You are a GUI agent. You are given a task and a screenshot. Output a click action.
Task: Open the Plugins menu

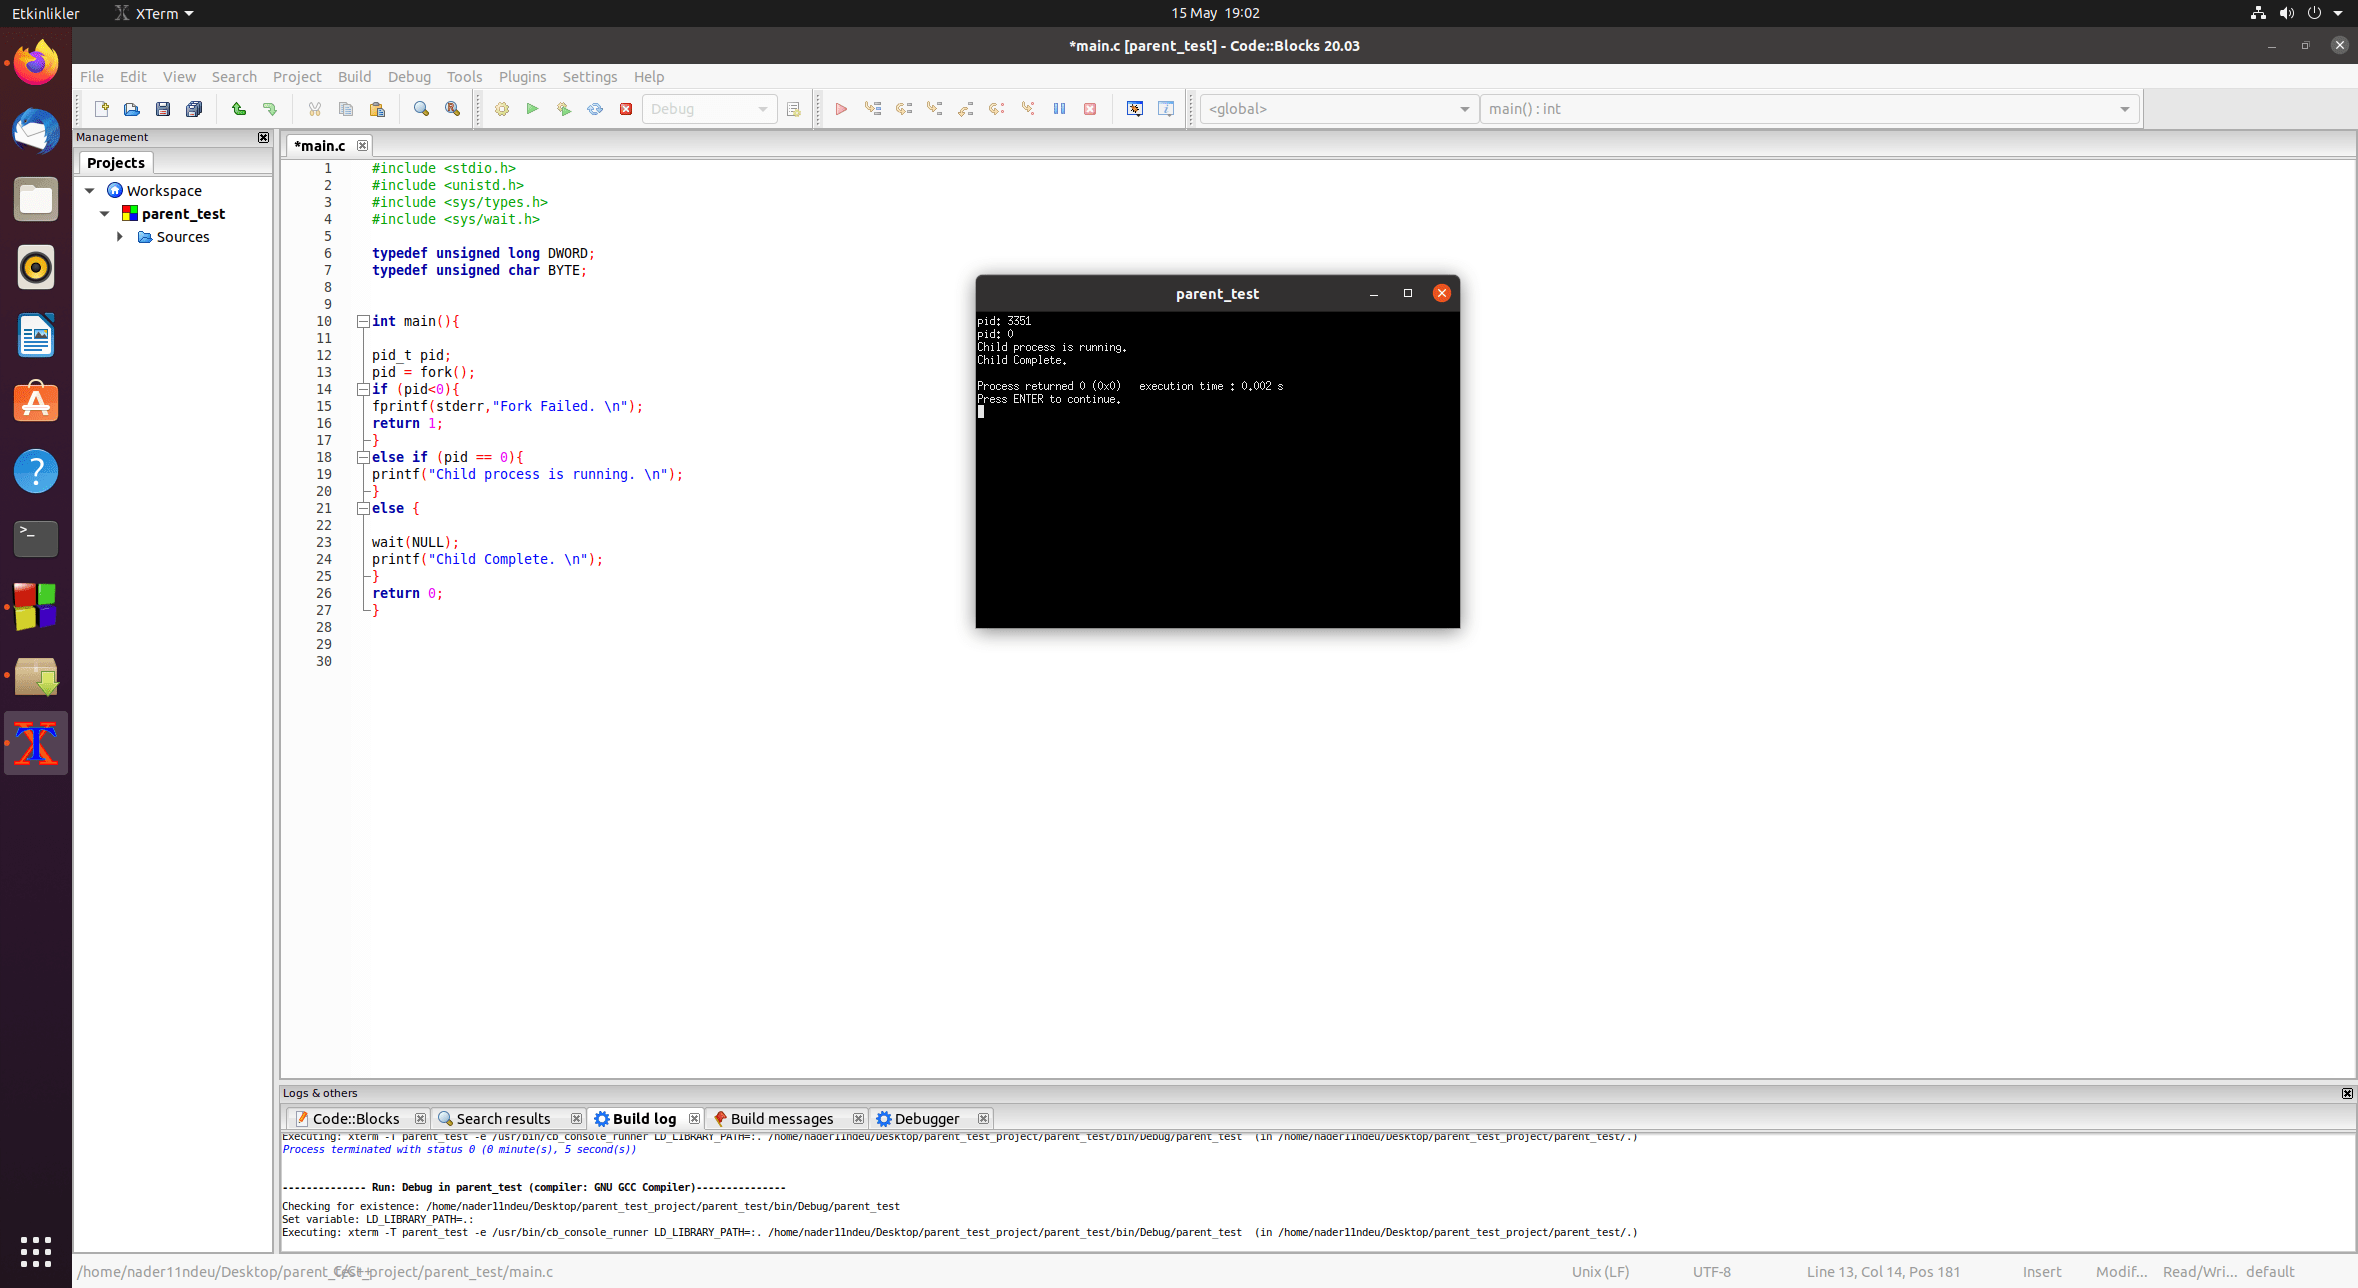click(x=522, y=77)
